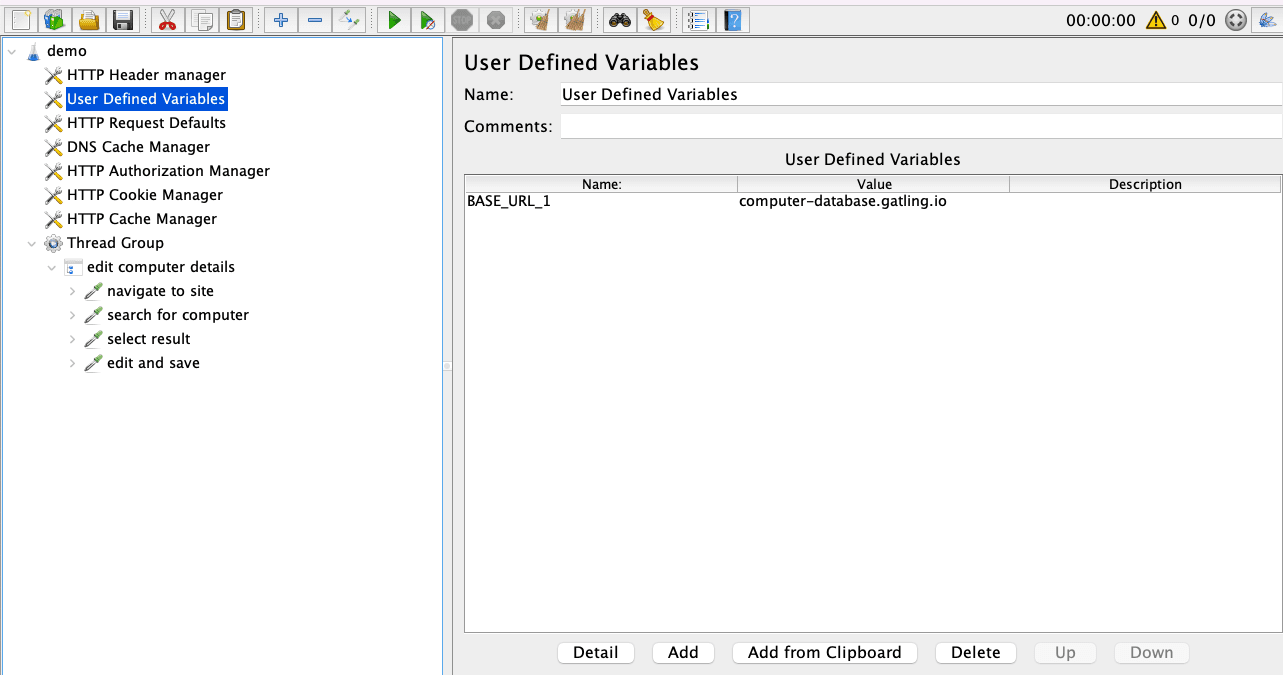The height and width of the screenshot is (675, 1283).
Task: Cut the selected element with scissors icon
Action: [167, 19]
